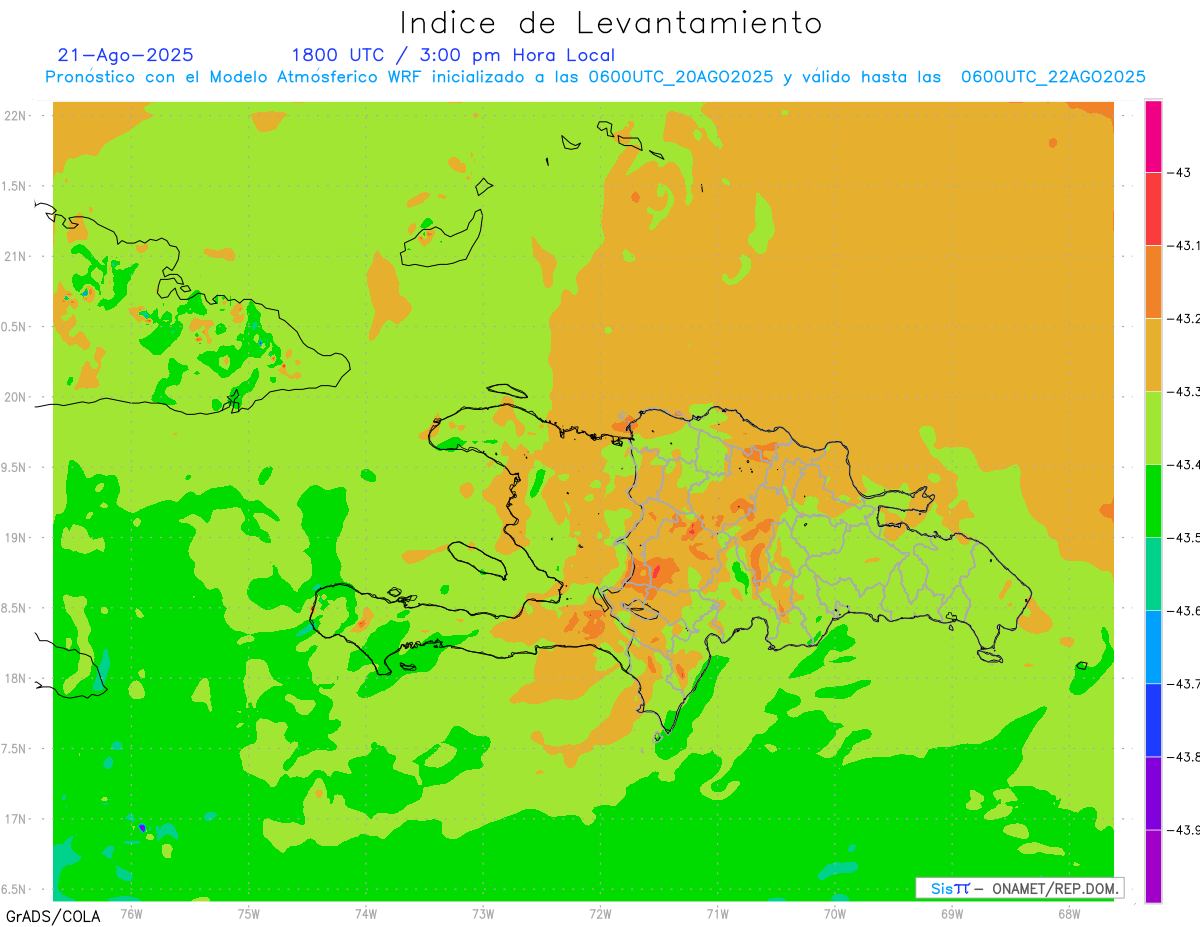Viewport: 1200px width, 927px height.
Task: Click the 'SisTT - ONAMET/REP.DOM.' credit box
Action: point(1019,888)
